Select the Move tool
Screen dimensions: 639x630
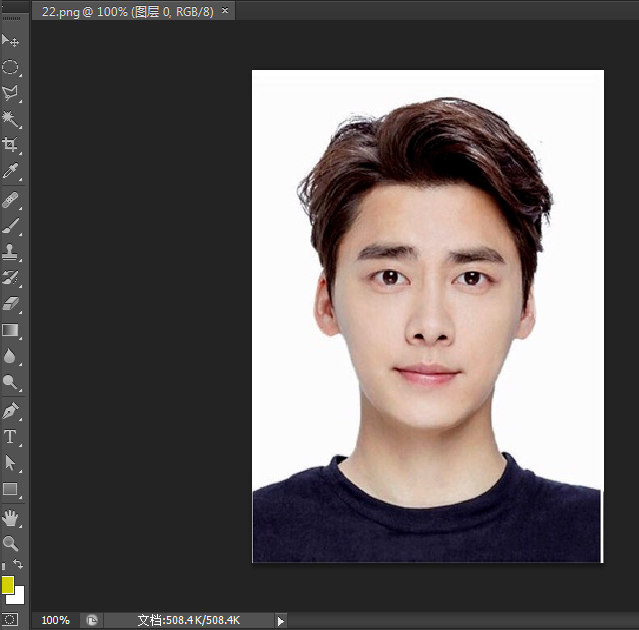coord(10,41)
